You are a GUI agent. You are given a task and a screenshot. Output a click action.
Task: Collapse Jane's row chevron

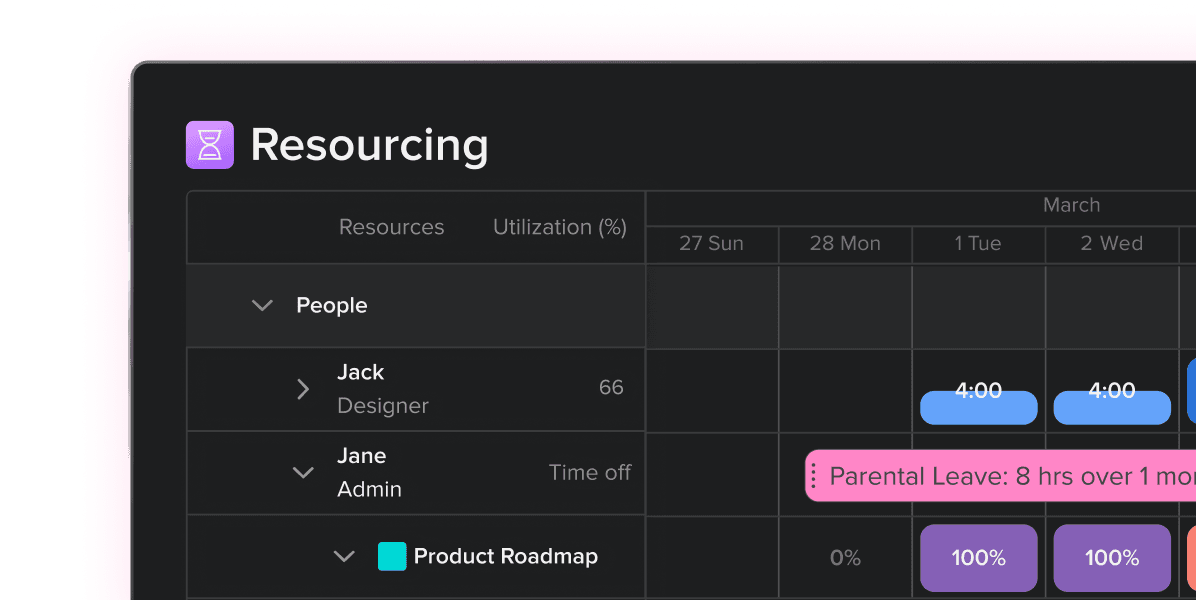tap(303, 472)
